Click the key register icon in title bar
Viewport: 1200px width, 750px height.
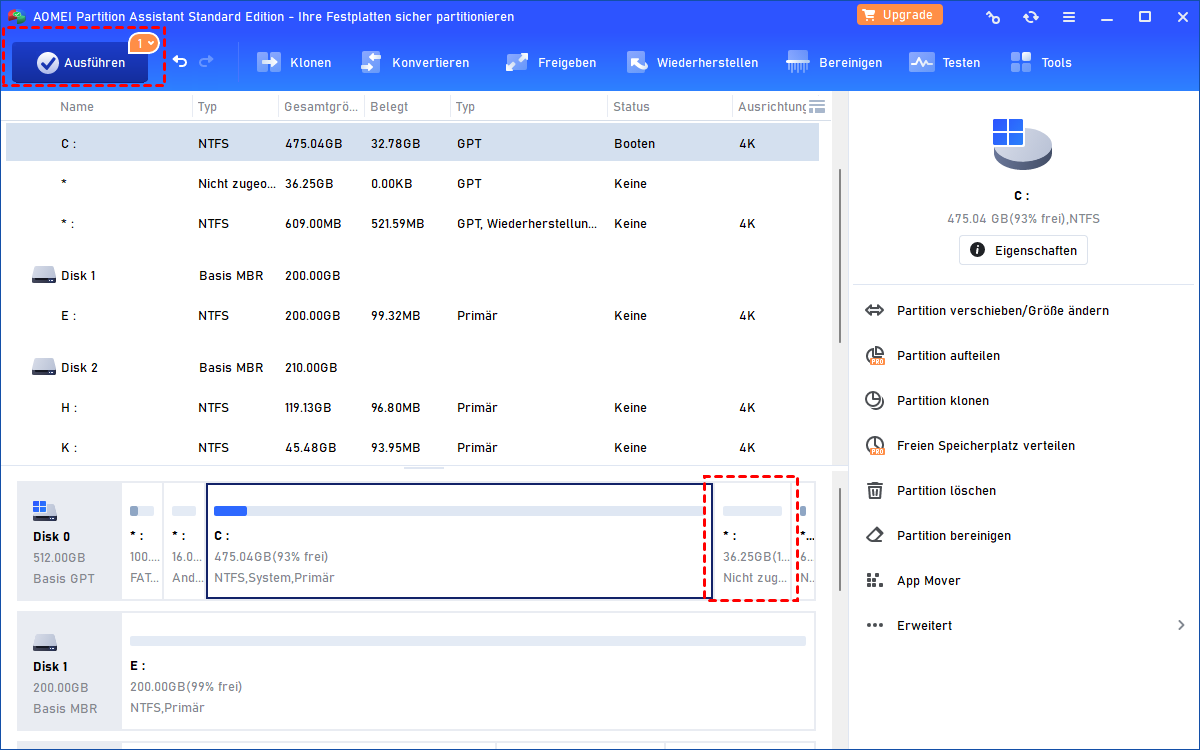993,17
